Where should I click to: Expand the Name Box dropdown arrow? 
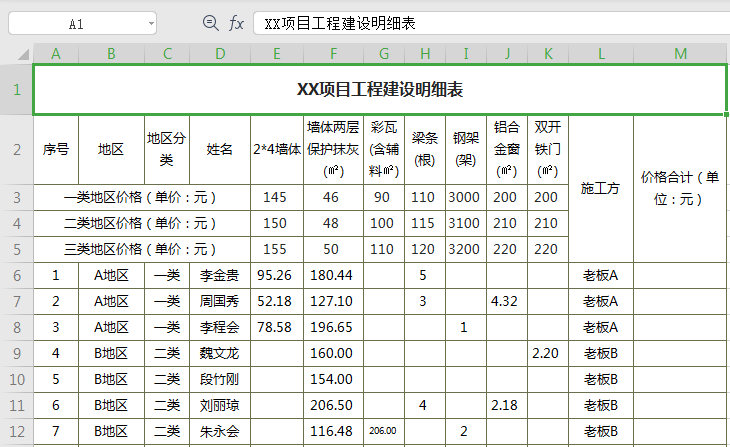[151, 23]
